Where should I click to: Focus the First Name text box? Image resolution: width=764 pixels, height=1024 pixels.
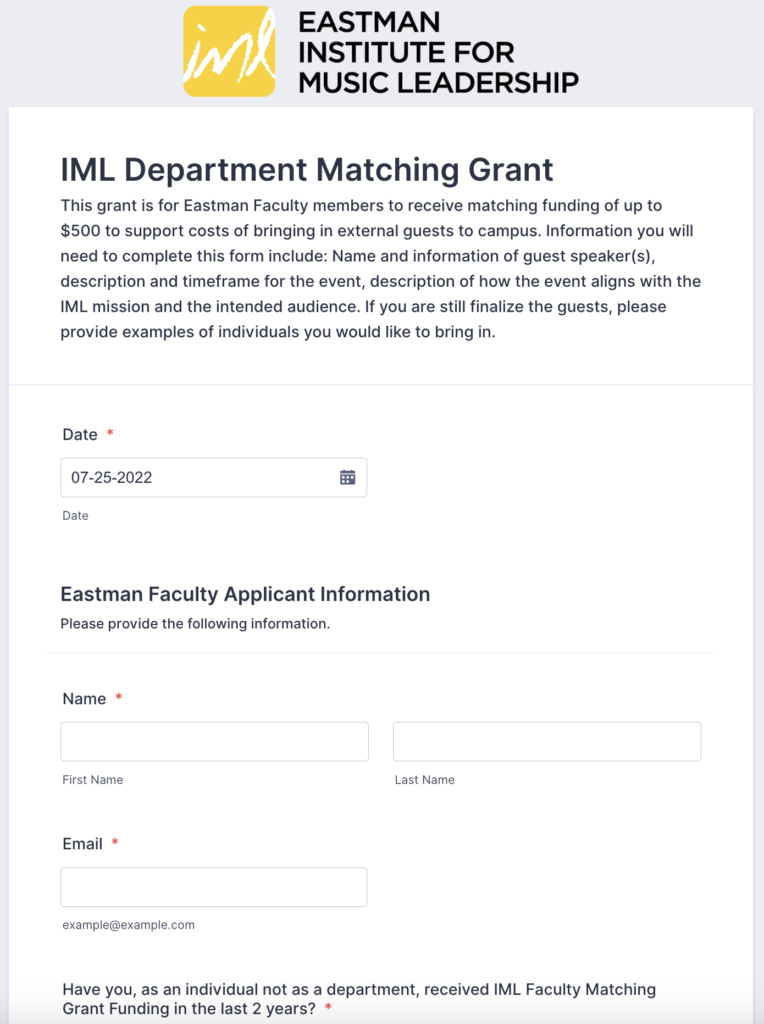[x=214, y=742]
